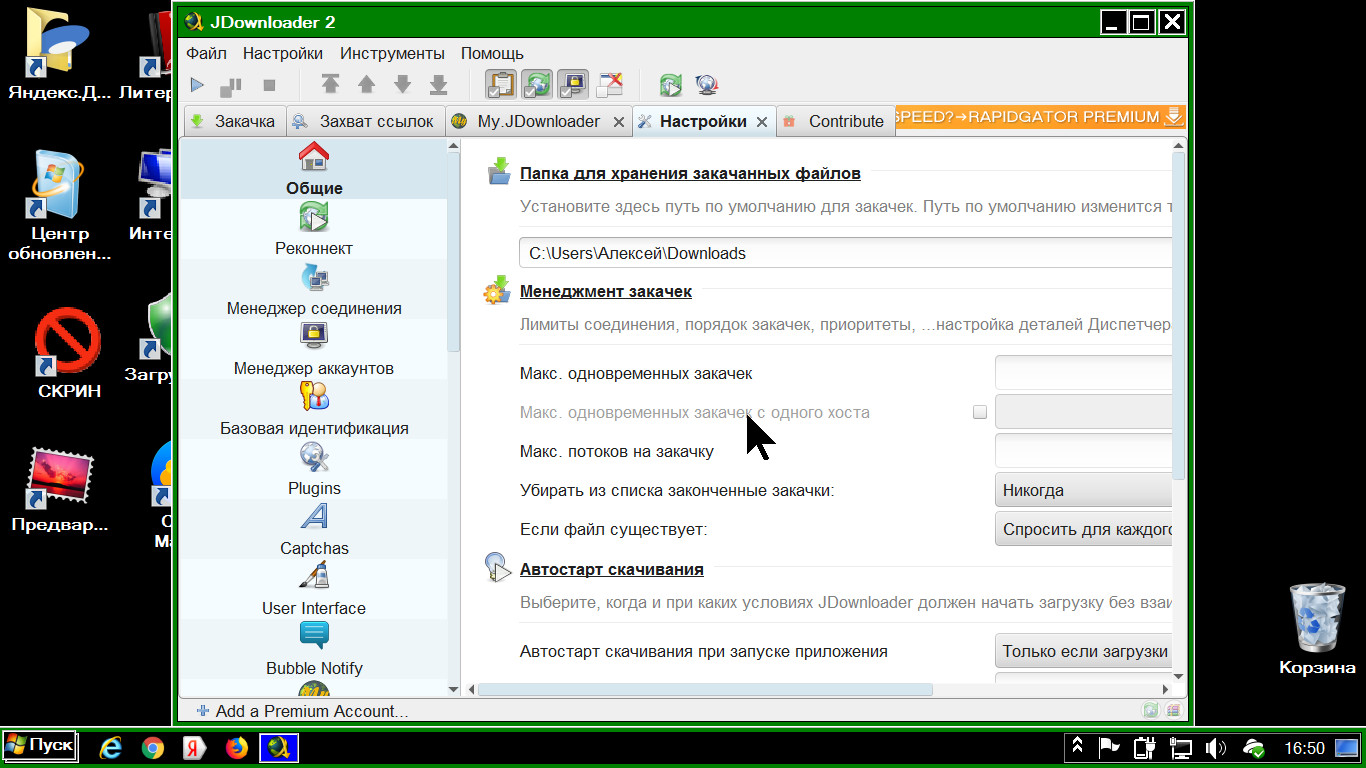Click the Пуск start button
The height and width of the screenshot is (768, 1366).
point(38,746)
